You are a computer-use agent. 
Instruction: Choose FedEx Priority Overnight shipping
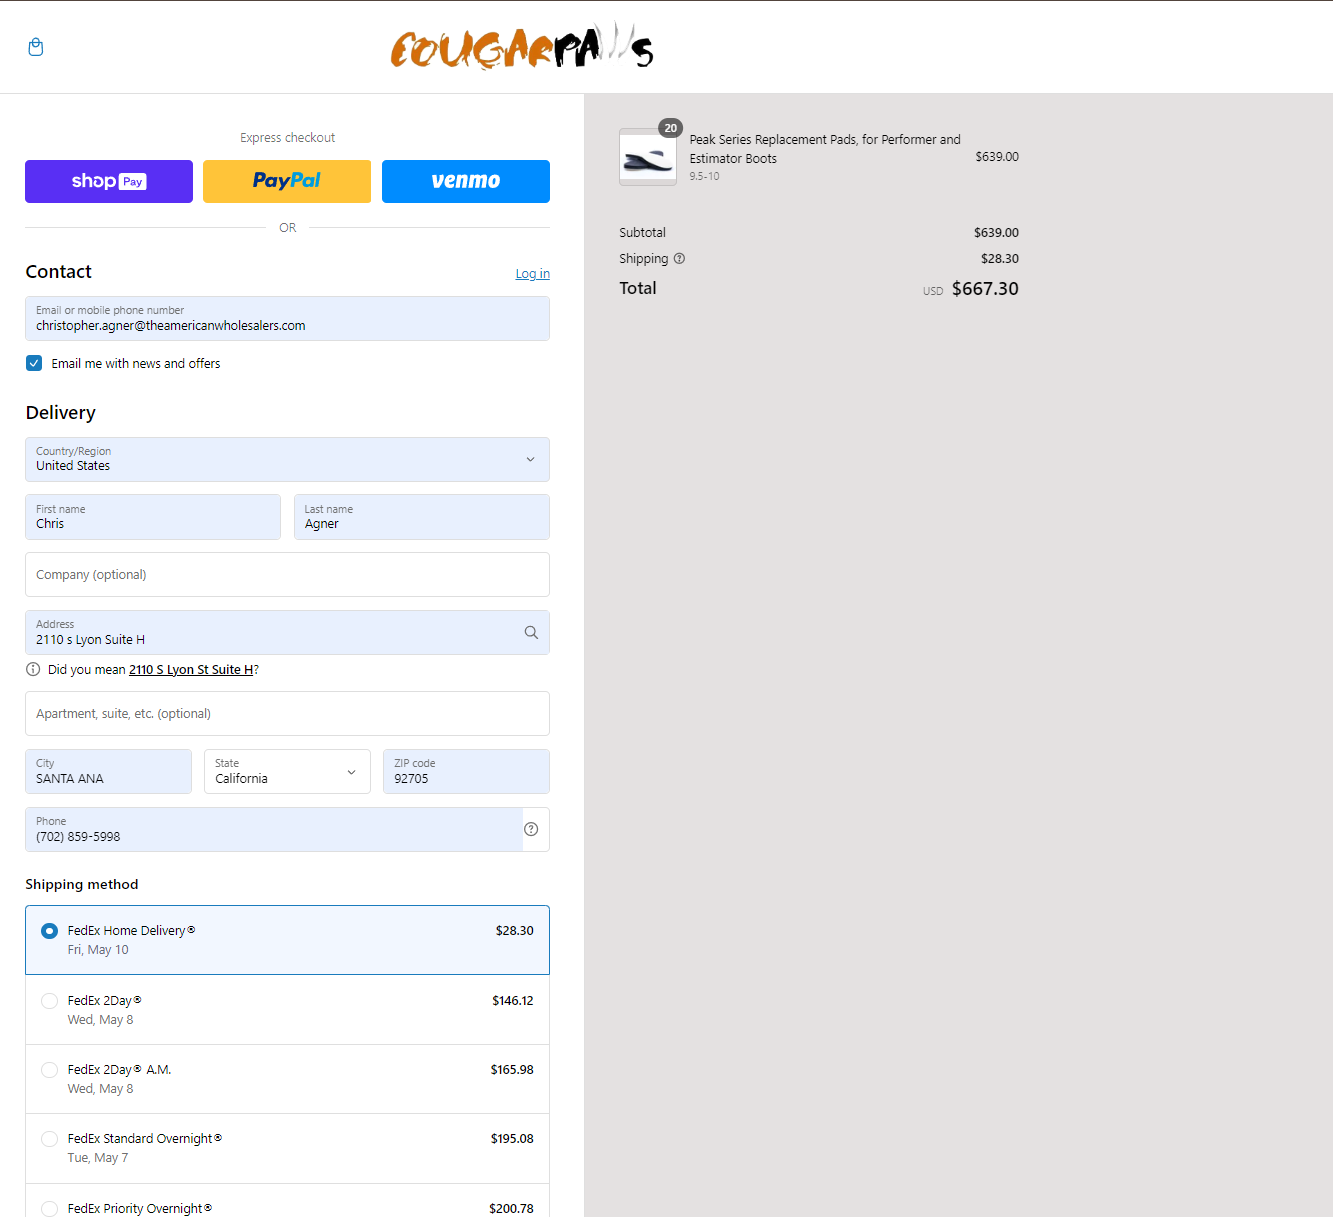point(287,1201)
